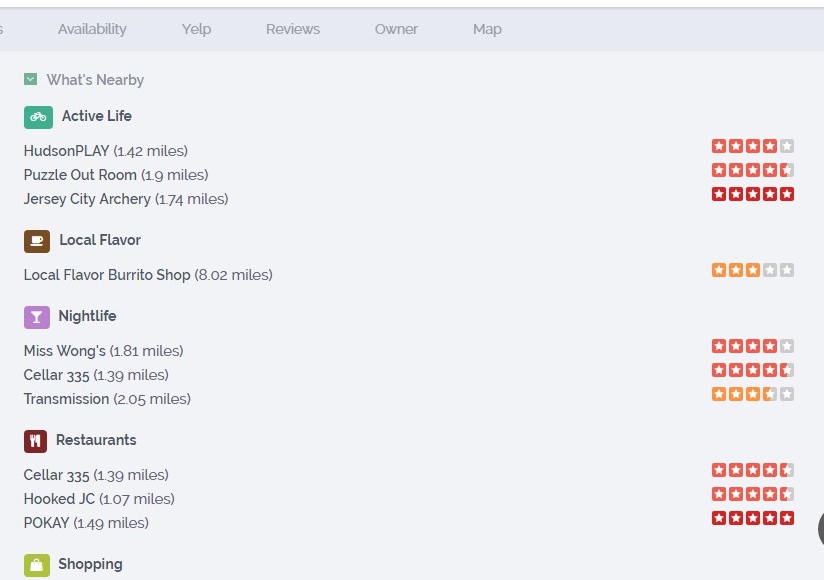Screen dimensions: 824x580
Task: Open the Map tab
Action: pyautogui.click(x=487, y=29)
